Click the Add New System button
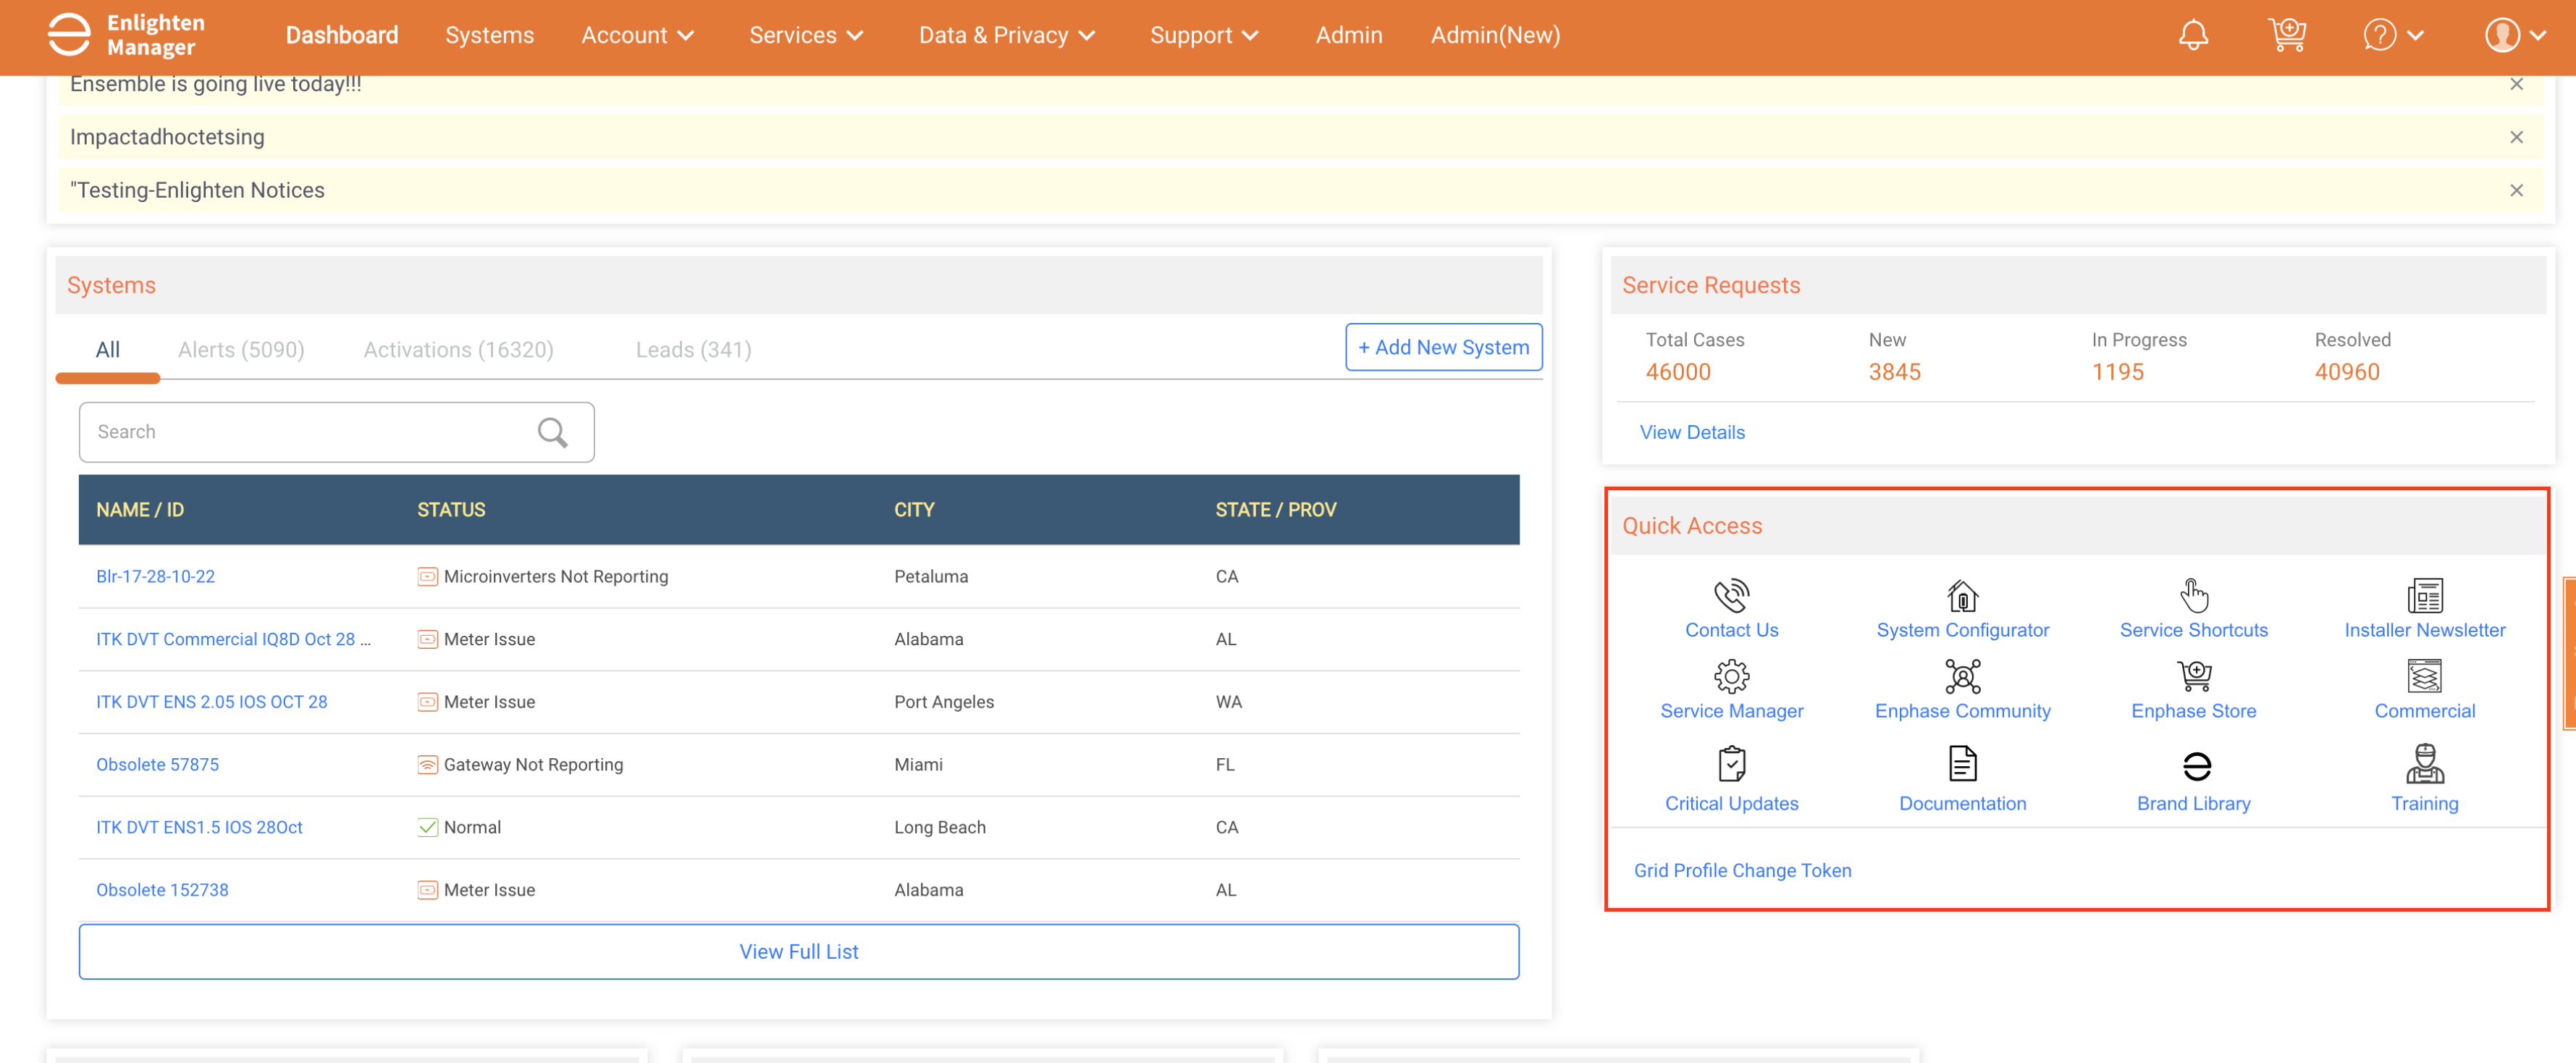The image size is (2576, 1063). tap(1443, 347)
